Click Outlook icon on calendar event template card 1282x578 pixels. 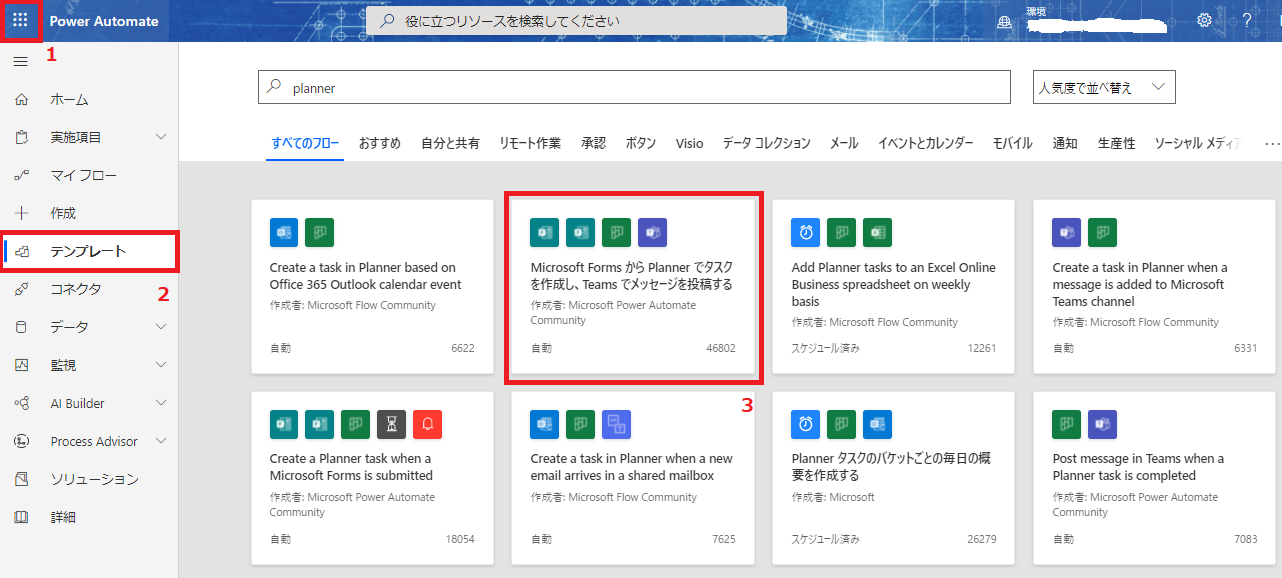284,232
